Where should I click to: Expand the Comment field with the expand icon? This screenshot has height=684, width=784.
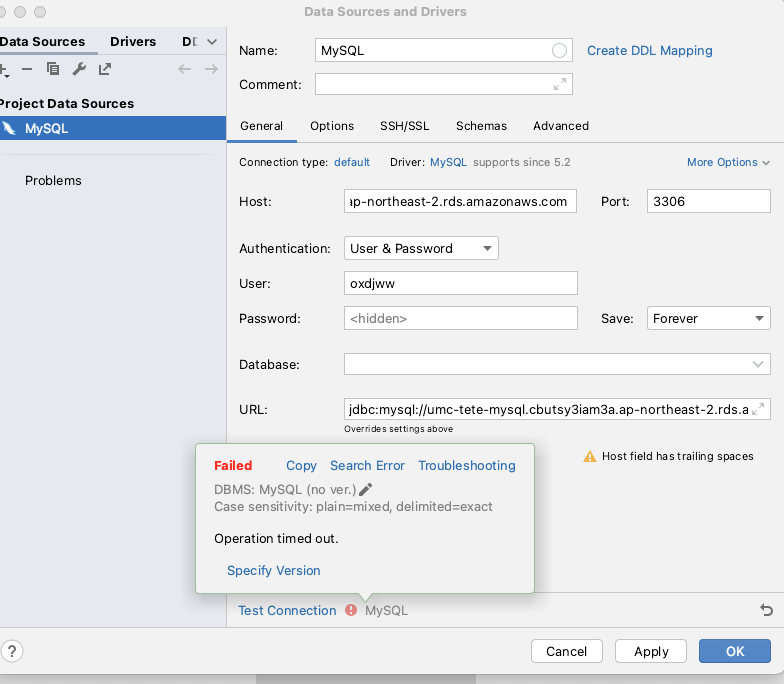560,84
